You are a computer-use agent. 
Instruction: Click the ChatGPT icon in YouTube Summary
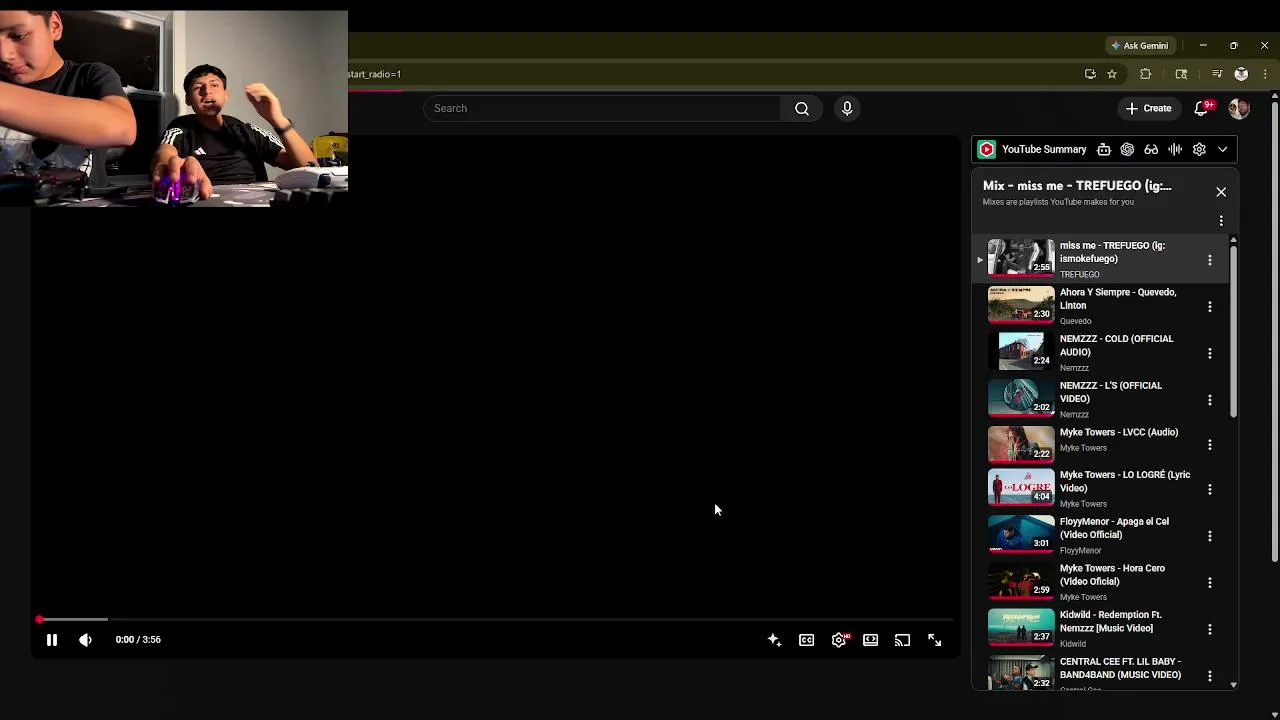pos(1127,149)
